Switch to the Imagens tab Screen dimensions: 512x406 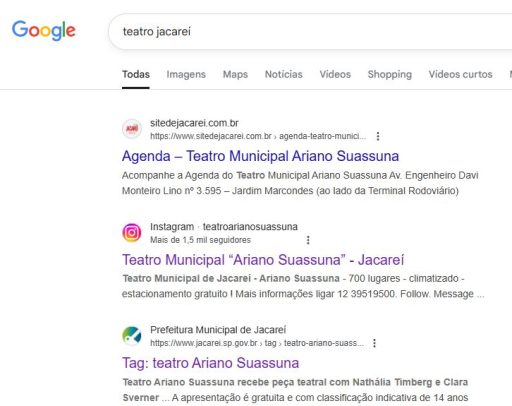click(x=186, y=74)
